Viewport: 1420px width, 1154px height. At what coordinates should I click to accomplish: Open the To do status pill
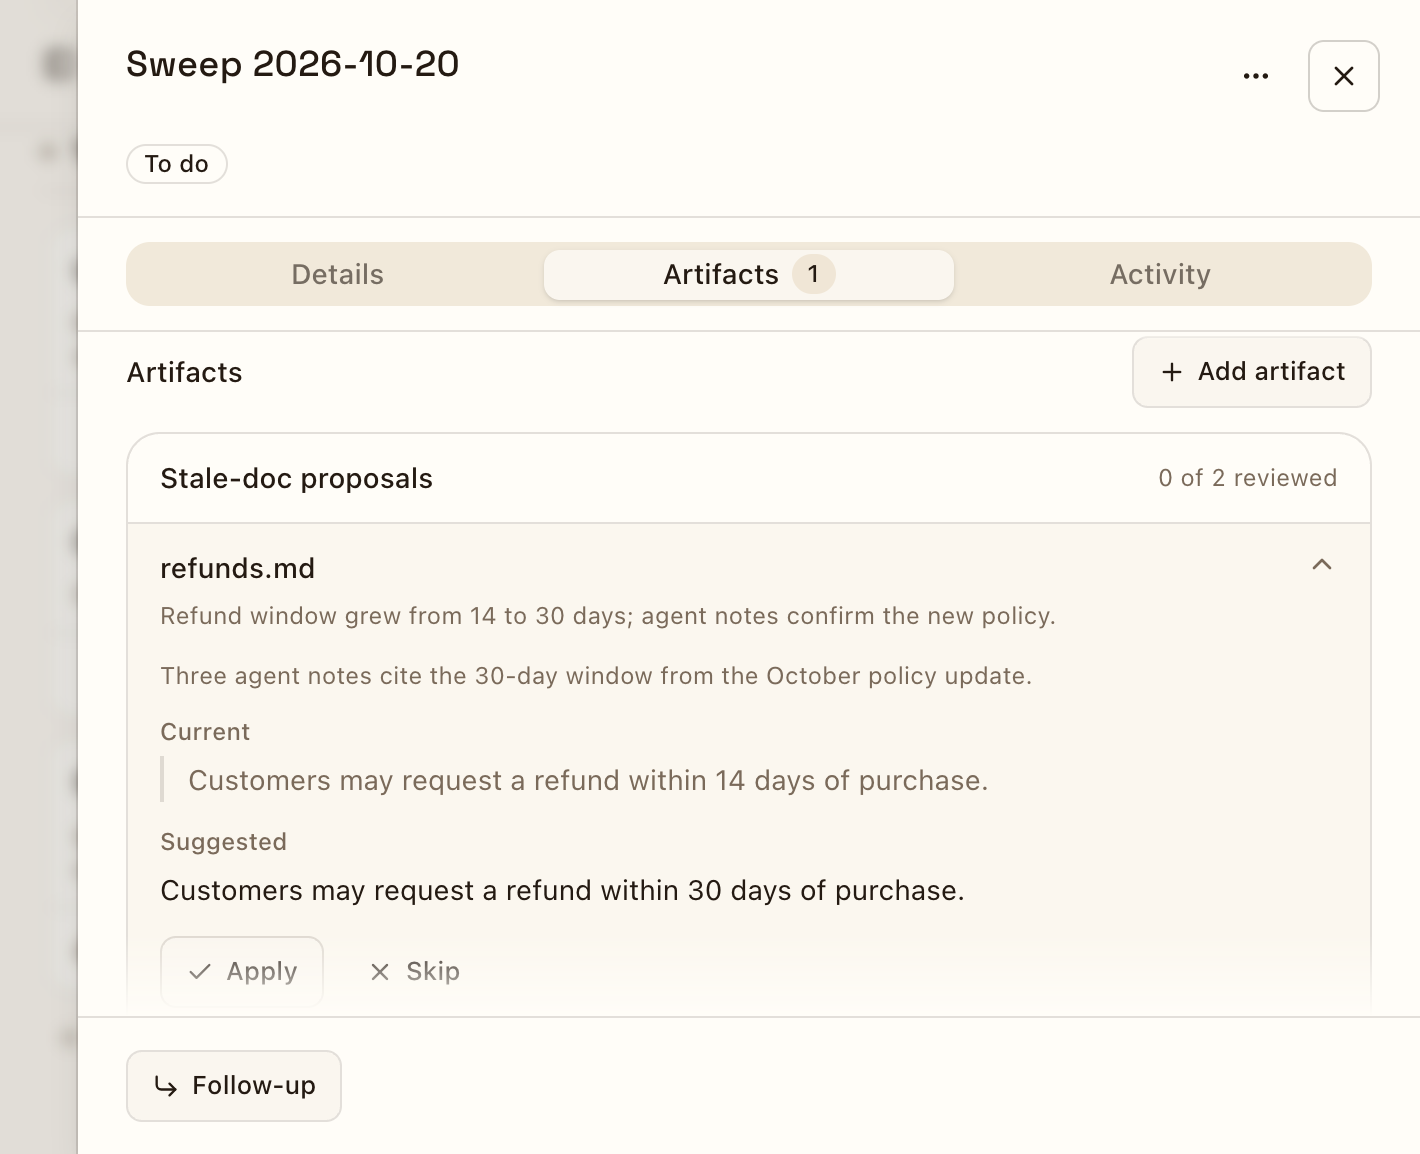tap(177, 164)
